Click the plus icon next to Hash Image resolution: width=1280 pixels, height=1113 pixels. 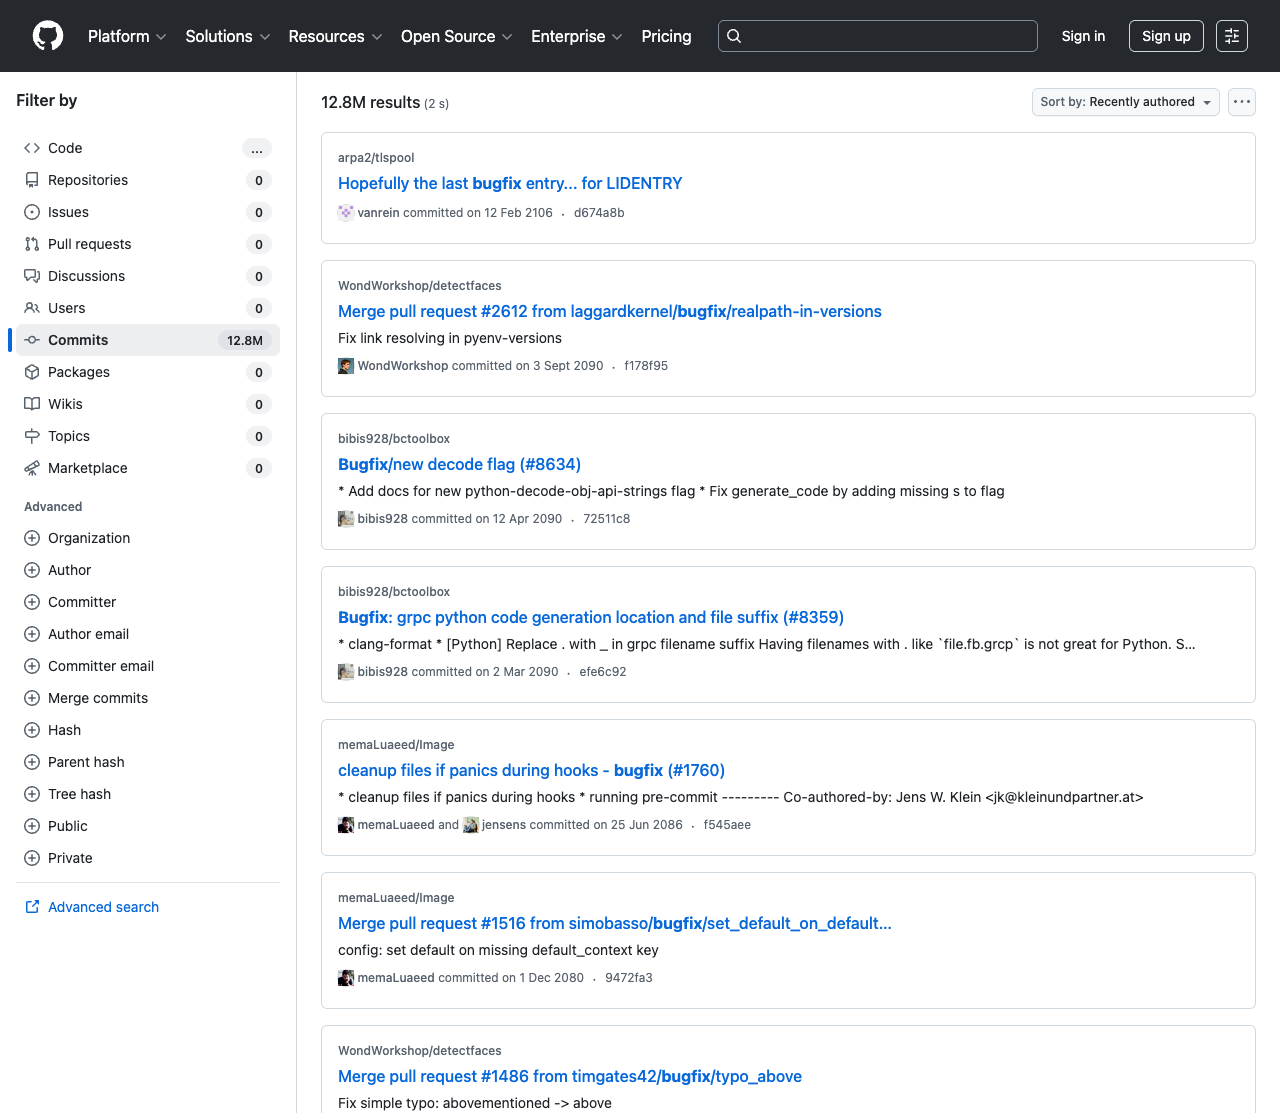coord(32,730)
